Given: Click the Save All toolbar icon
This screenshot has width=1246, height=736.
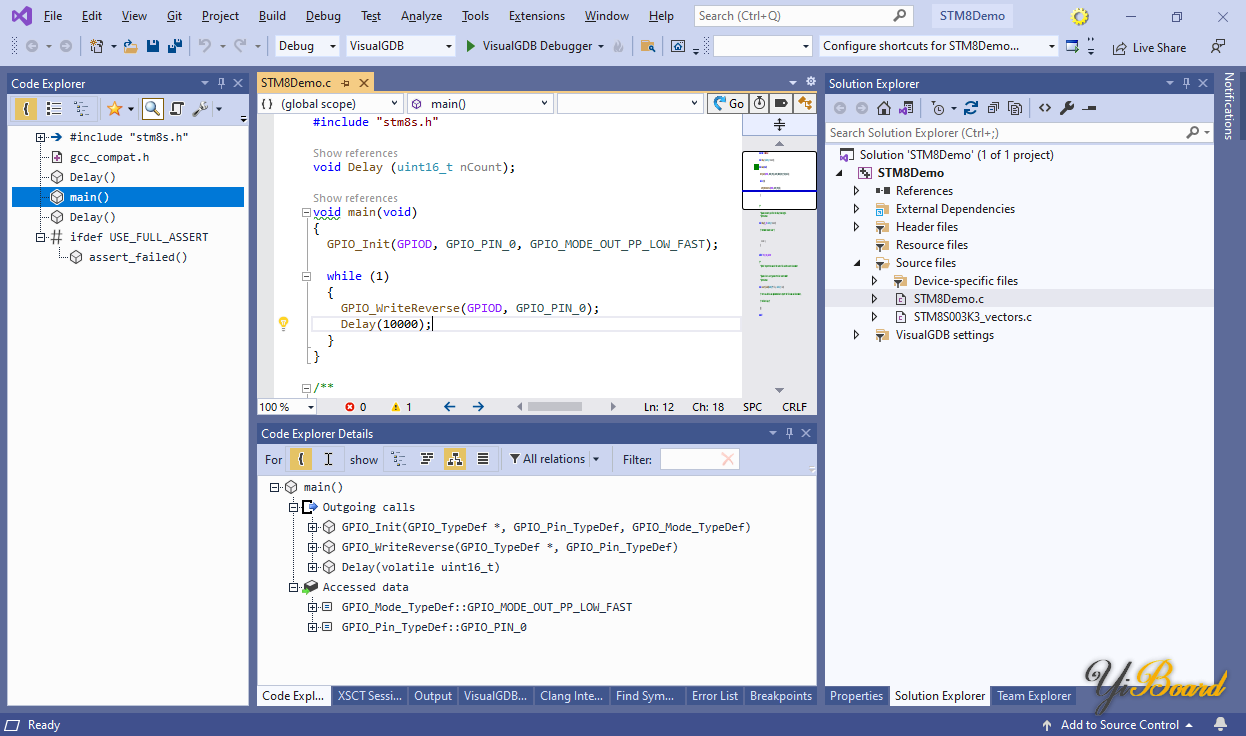Looking at the screenshot, I should tap(174, 46).
